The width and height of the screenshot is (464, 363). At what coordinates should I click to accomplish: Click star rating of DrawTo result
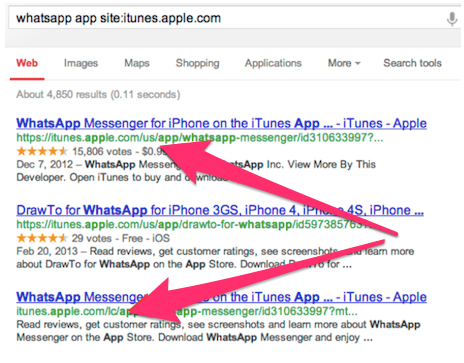(x=42, y=238)
